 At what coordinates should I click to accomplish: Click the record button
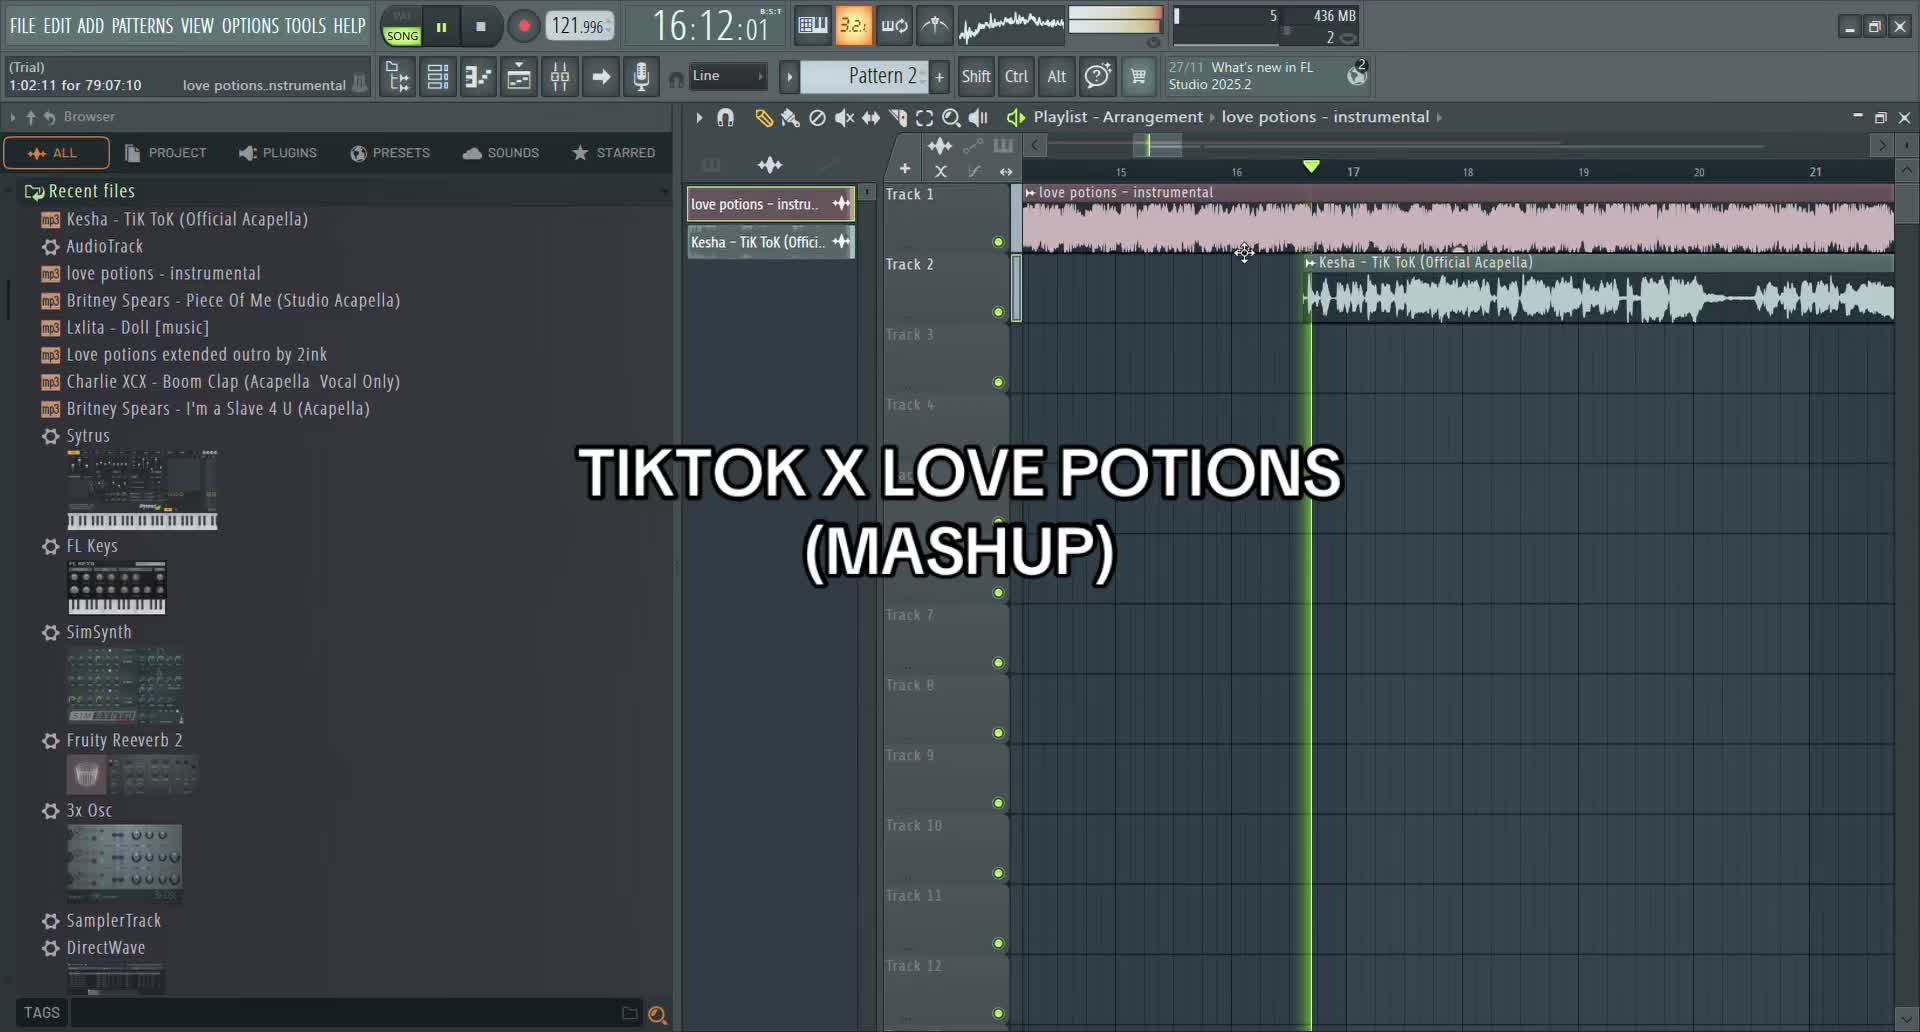point(523,27)
